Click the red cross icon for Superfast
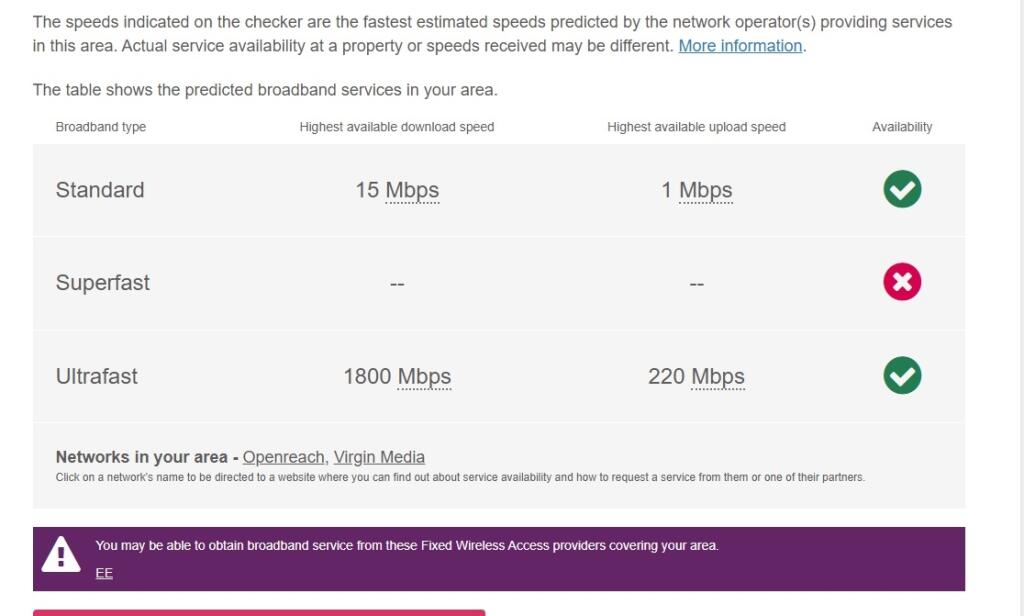1024x616 pixels. 902,282
